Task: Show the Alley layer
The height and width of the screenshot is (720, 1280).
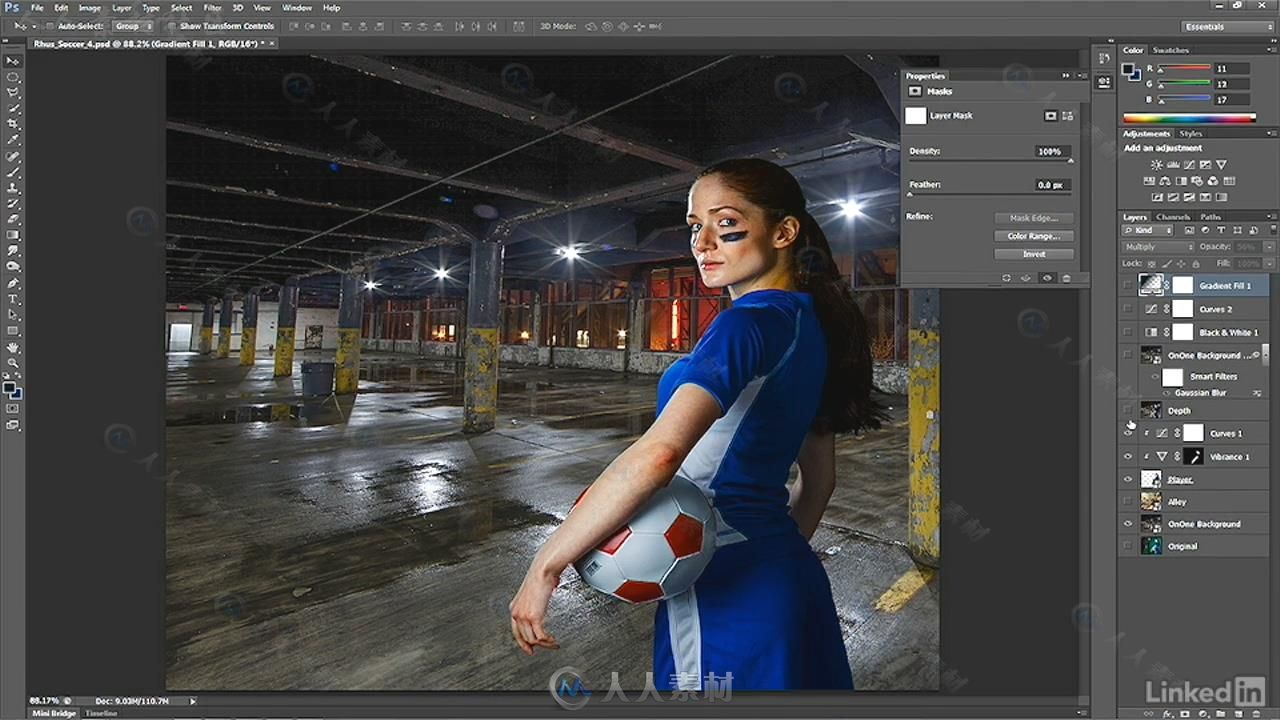Action: coord(1128,502)
